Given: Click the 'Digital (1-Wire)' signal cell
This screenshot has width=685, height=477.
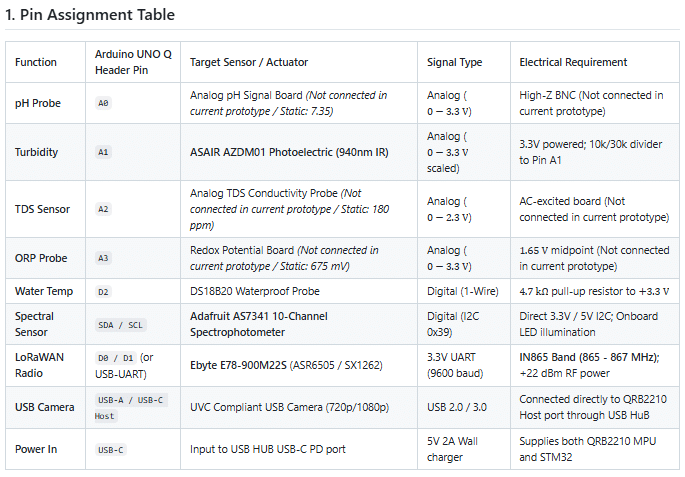Looking at the screenshot, I should 464,291.
